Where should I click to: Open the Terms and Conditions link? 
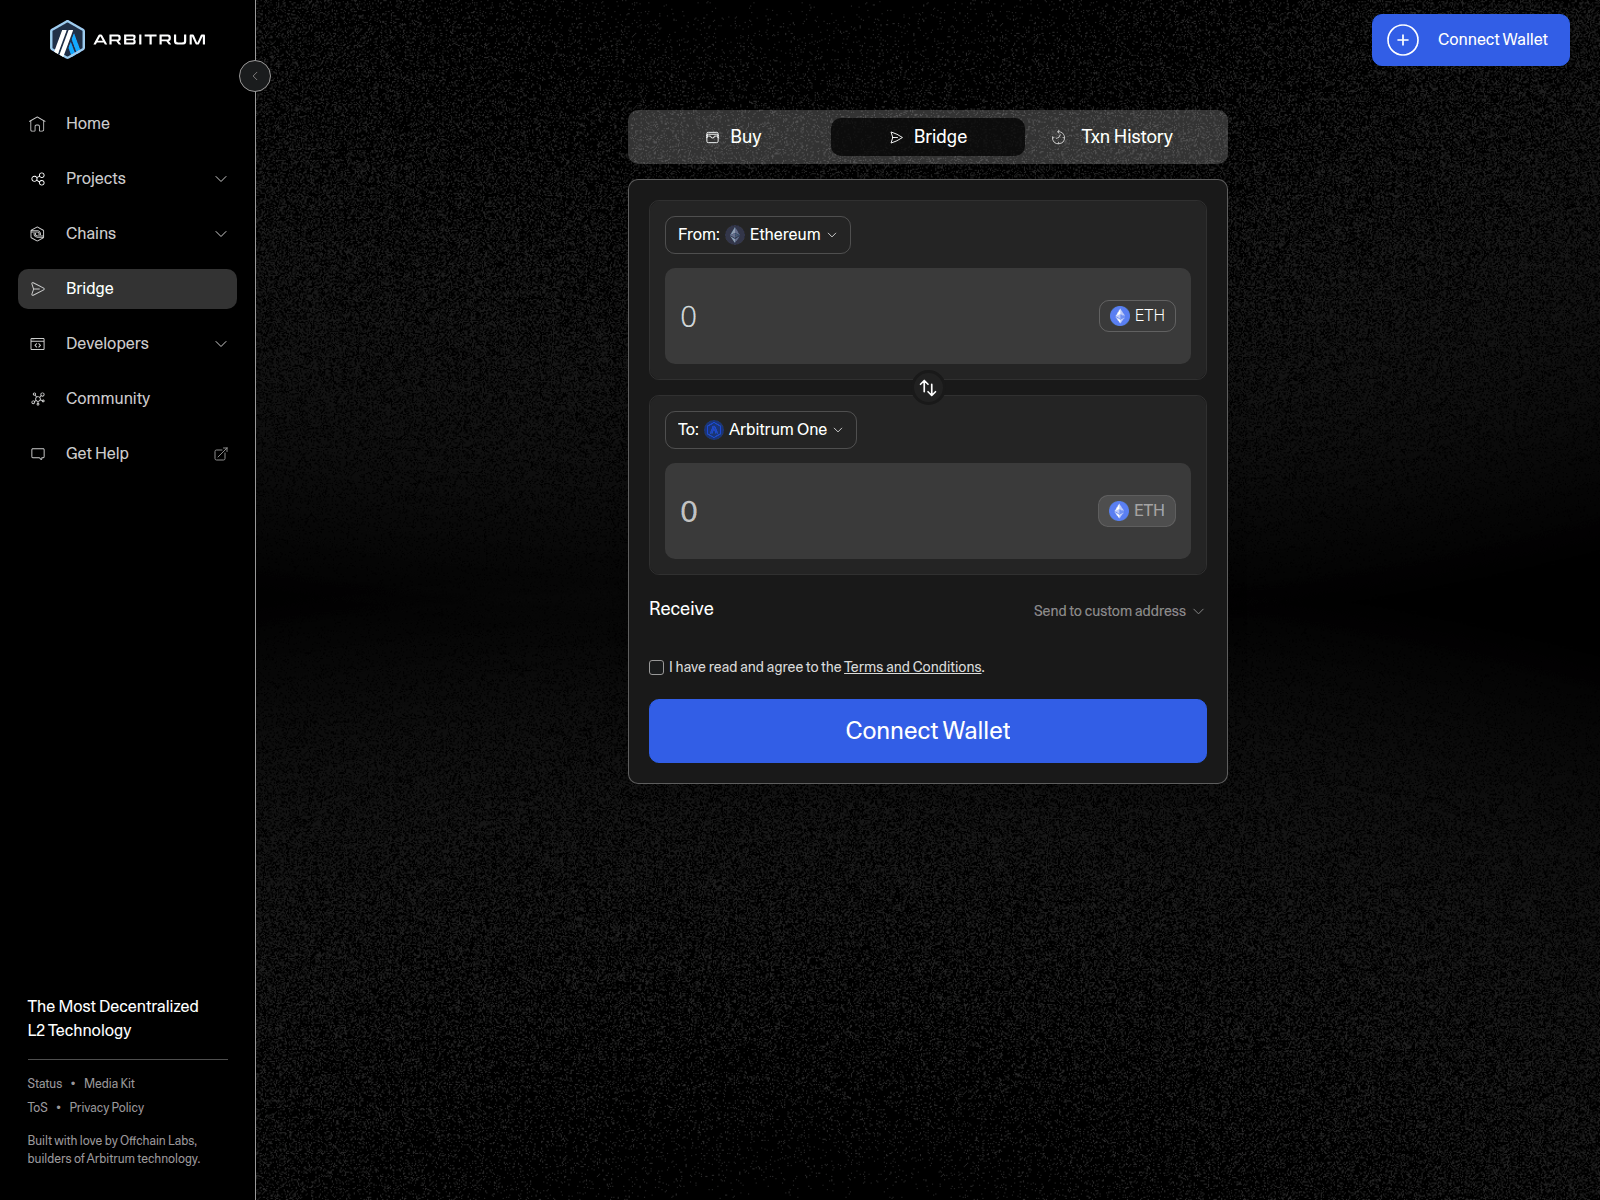coord(913,667)
